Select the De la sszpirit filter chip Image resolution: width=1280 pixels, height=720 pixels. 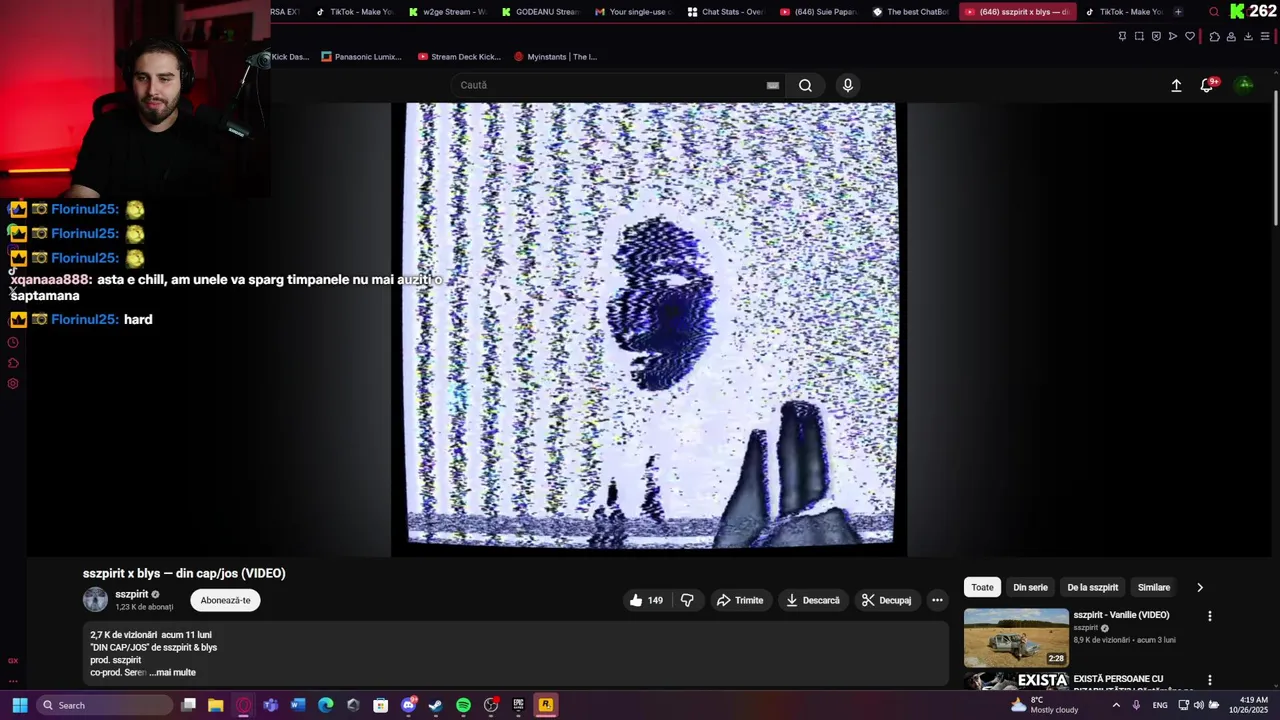point(1092,587)
